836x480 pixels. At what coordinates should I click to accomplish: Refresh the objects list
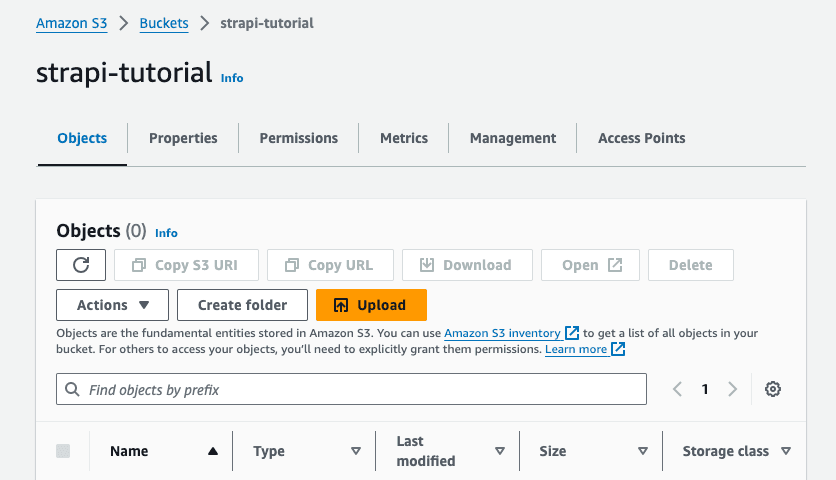coord(81,265)
